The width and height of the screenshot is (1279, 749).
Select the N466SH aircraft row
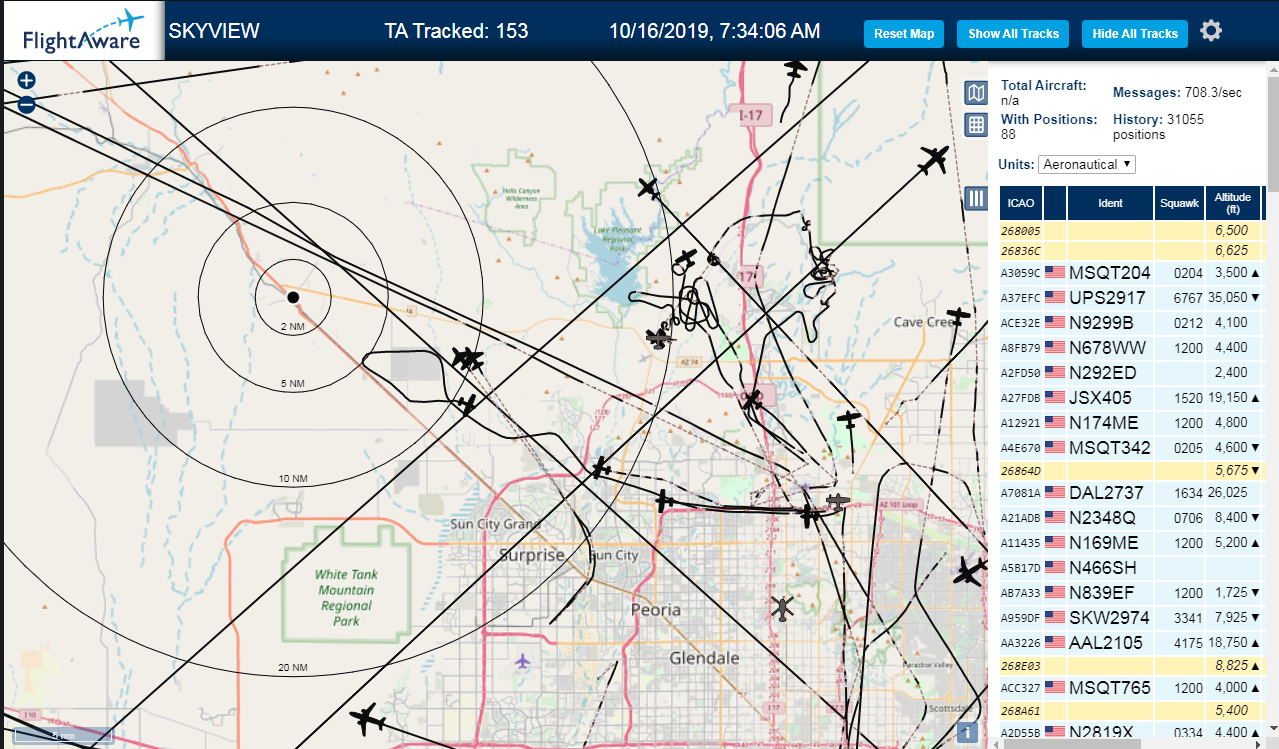(x=1131, y=568)
